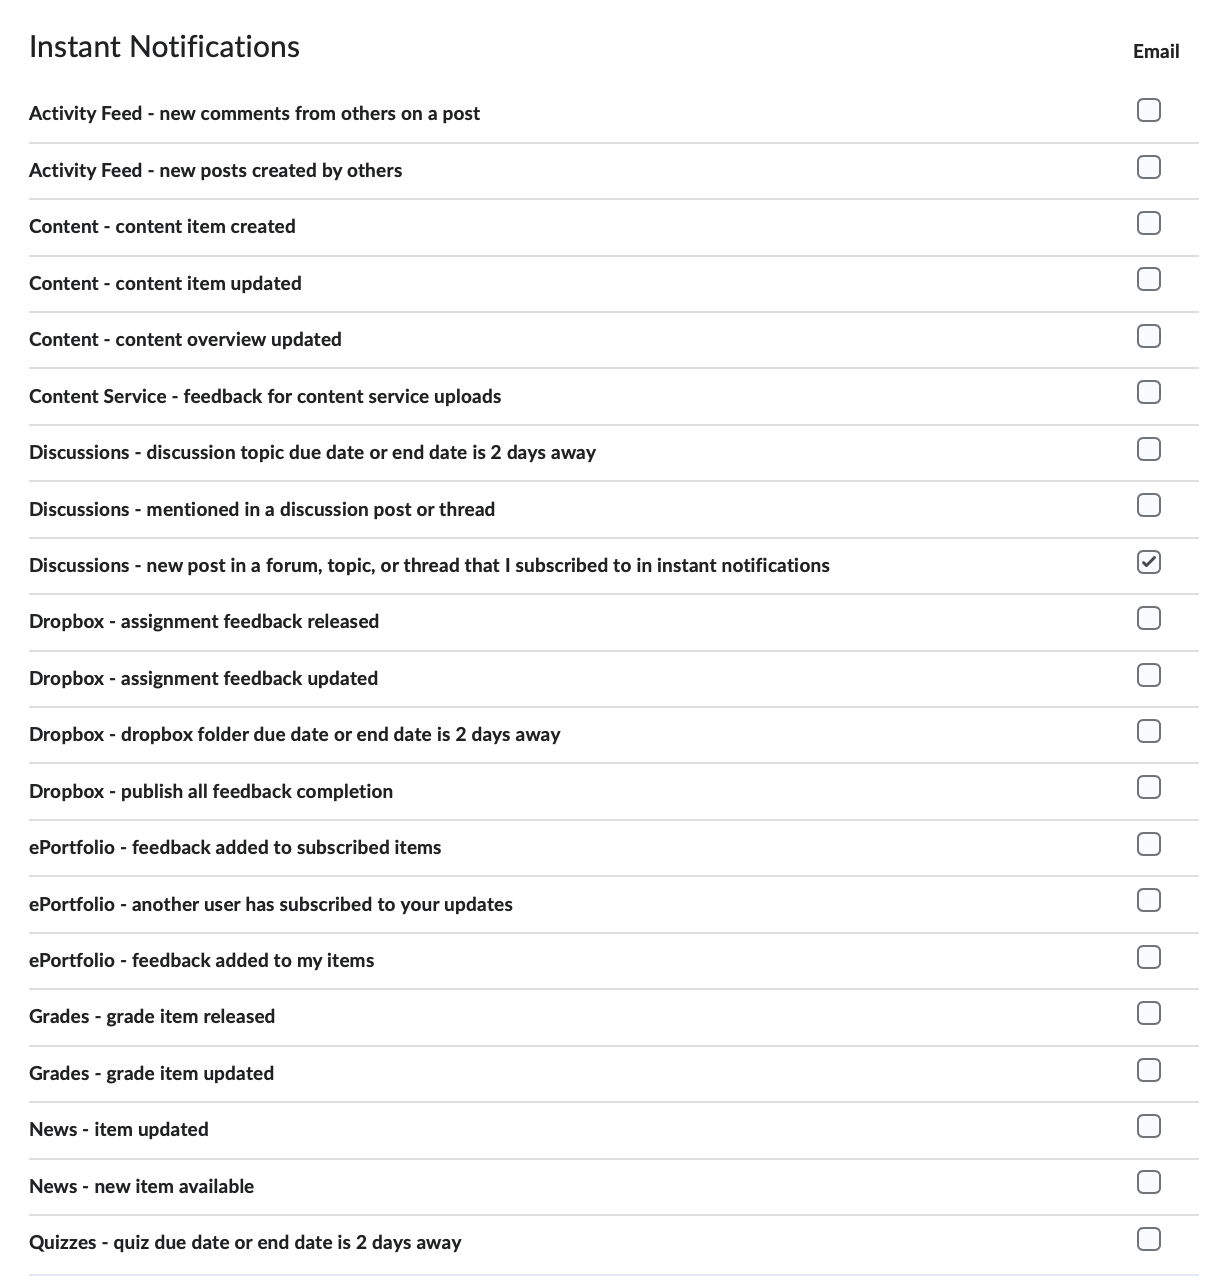Enable discussion due date reminder emails
This screenshot has width=1222, height=1286.
pyautogui.click(x=1148, y=449)
